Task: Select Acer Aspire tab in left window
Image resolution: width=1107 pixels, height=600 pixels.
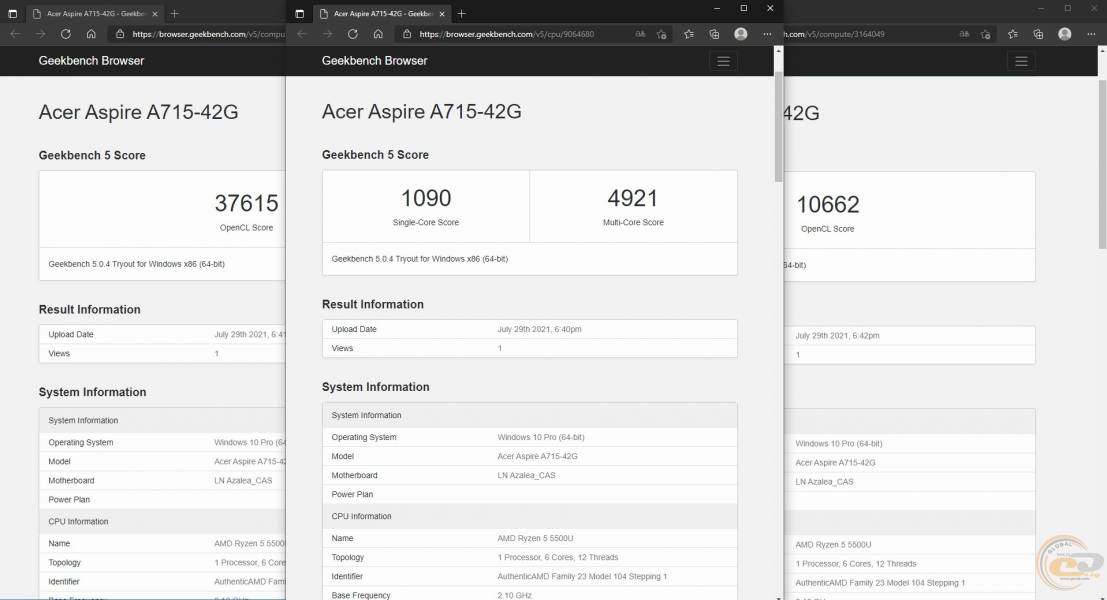Action: 95,13
